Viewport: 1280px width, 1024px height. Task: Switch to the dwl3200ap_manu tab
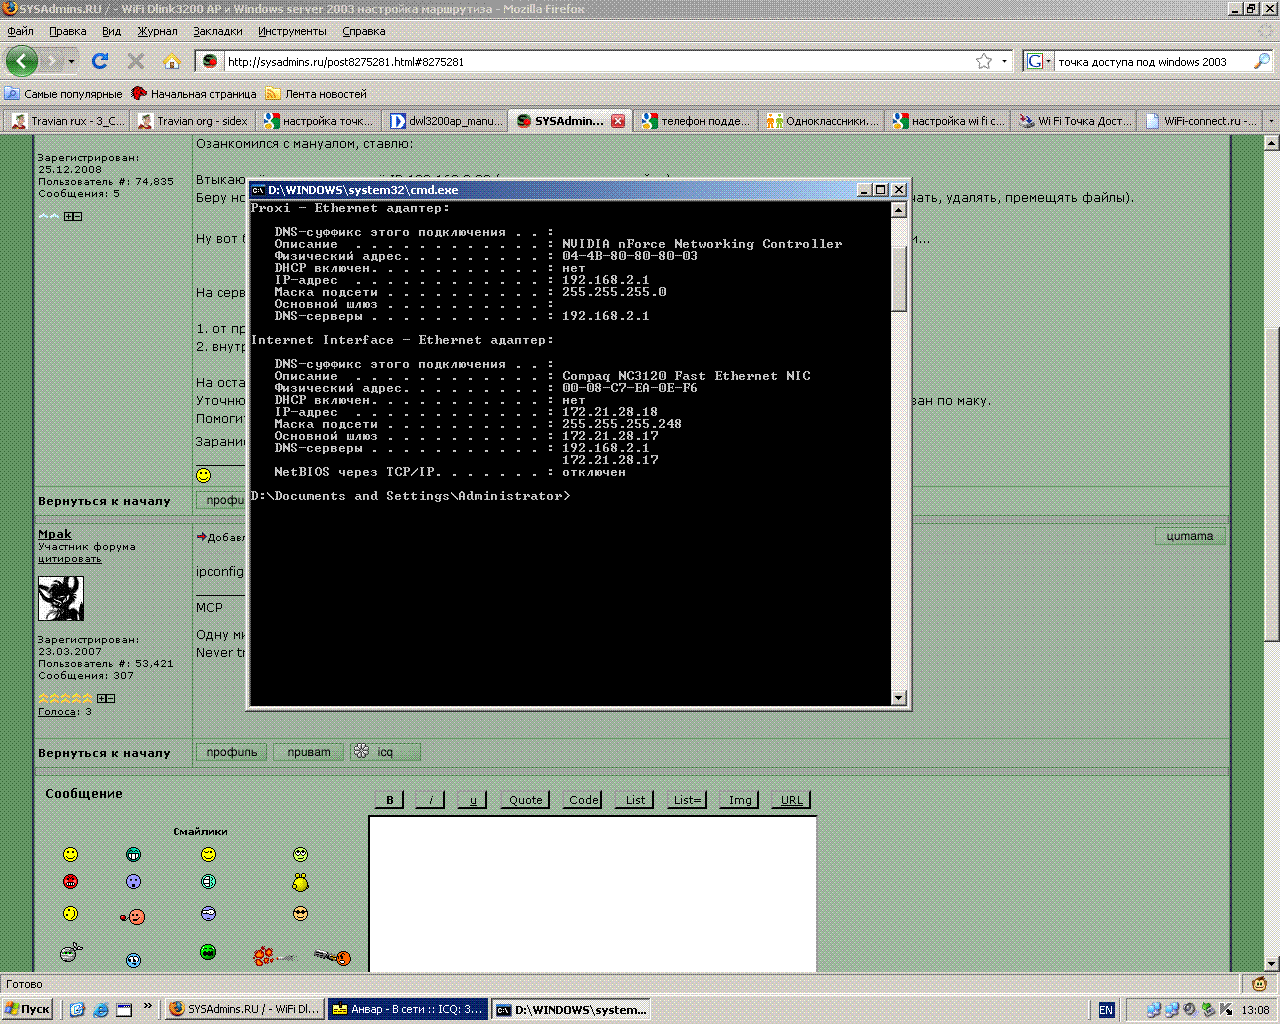tap(444, 121)
